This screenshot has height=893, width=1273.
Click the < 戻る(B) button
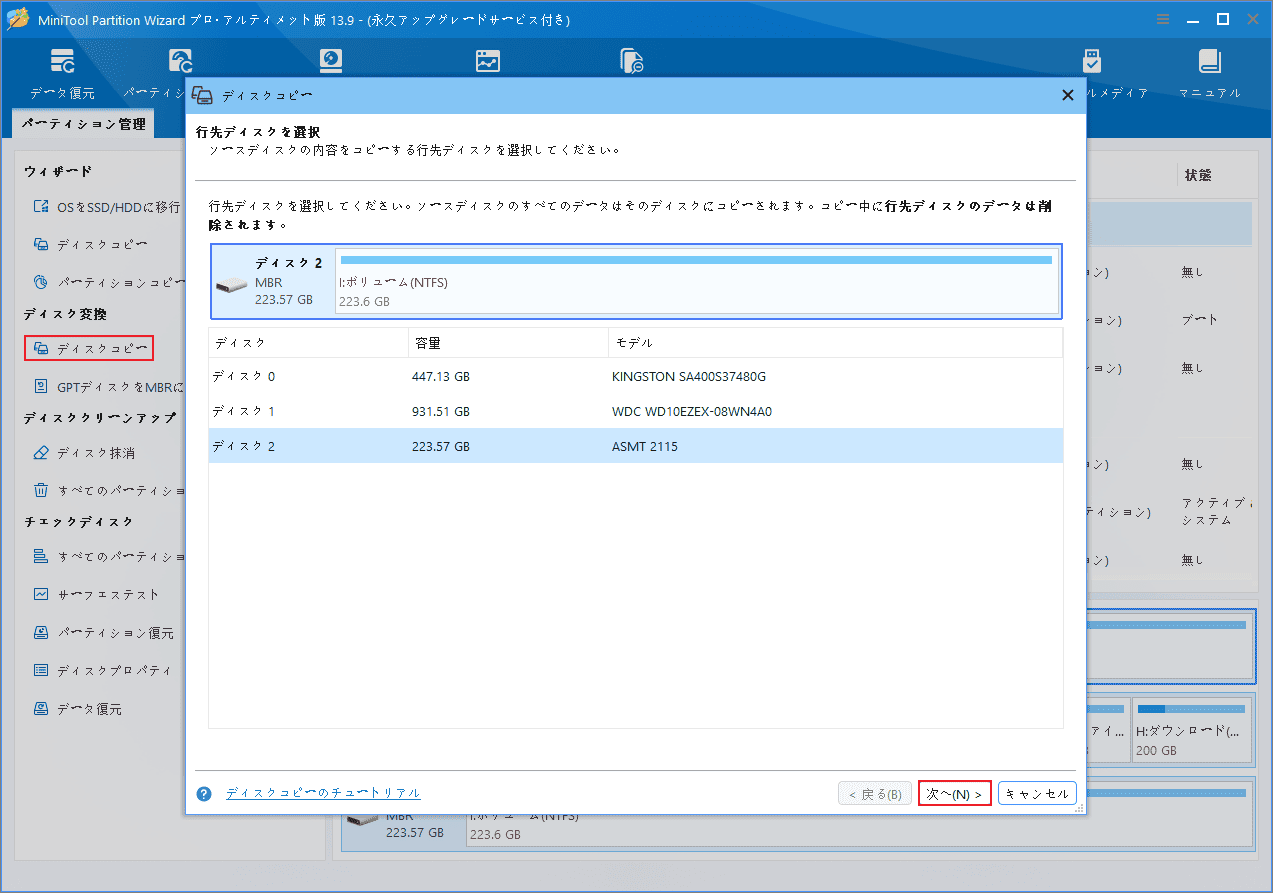coord(875,794)
